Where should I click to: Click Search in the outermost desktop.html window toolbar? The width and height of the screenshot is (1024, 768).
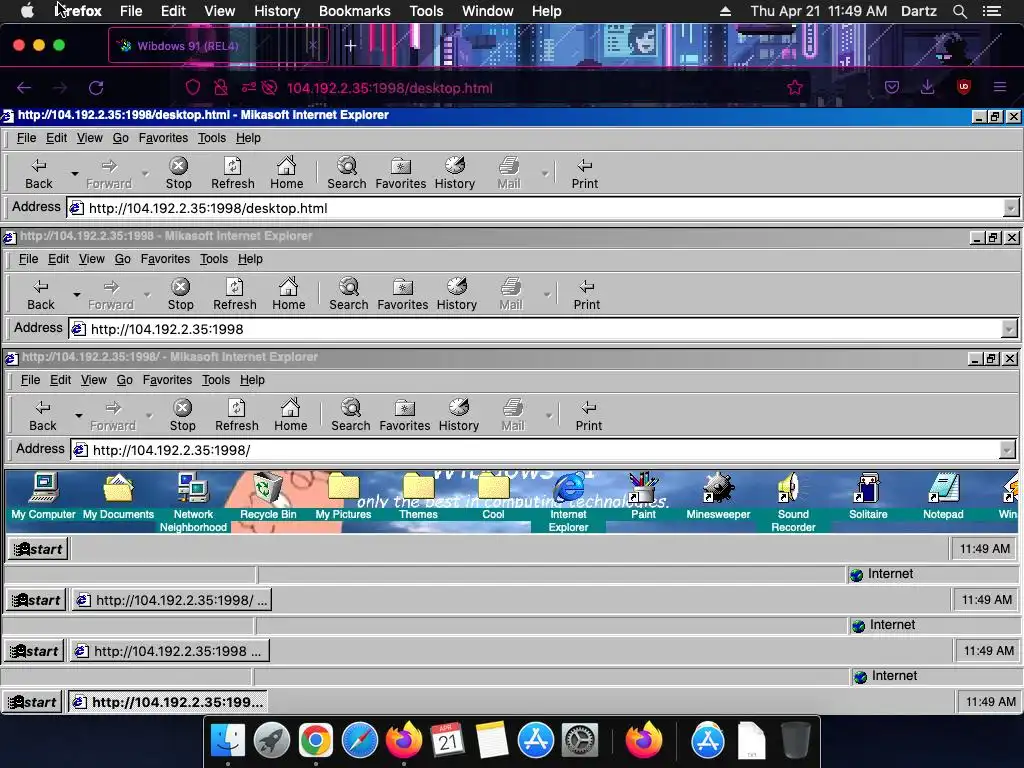click(347, 174)
